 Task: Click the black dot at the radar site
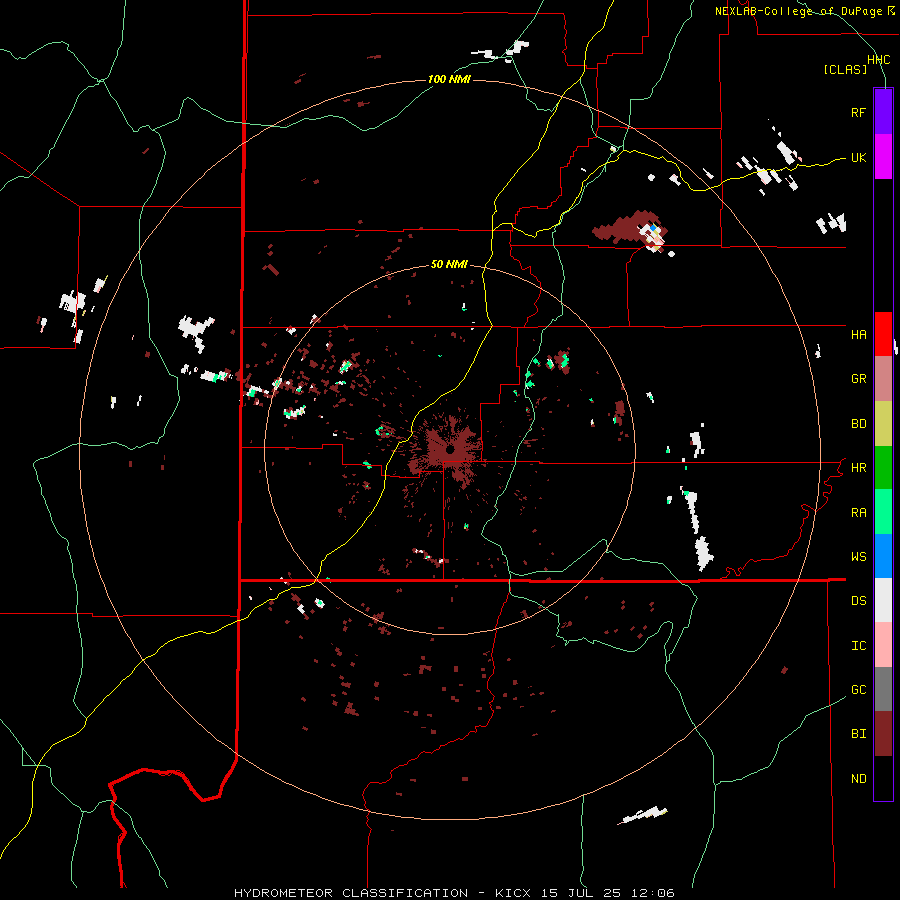(451, 449)
